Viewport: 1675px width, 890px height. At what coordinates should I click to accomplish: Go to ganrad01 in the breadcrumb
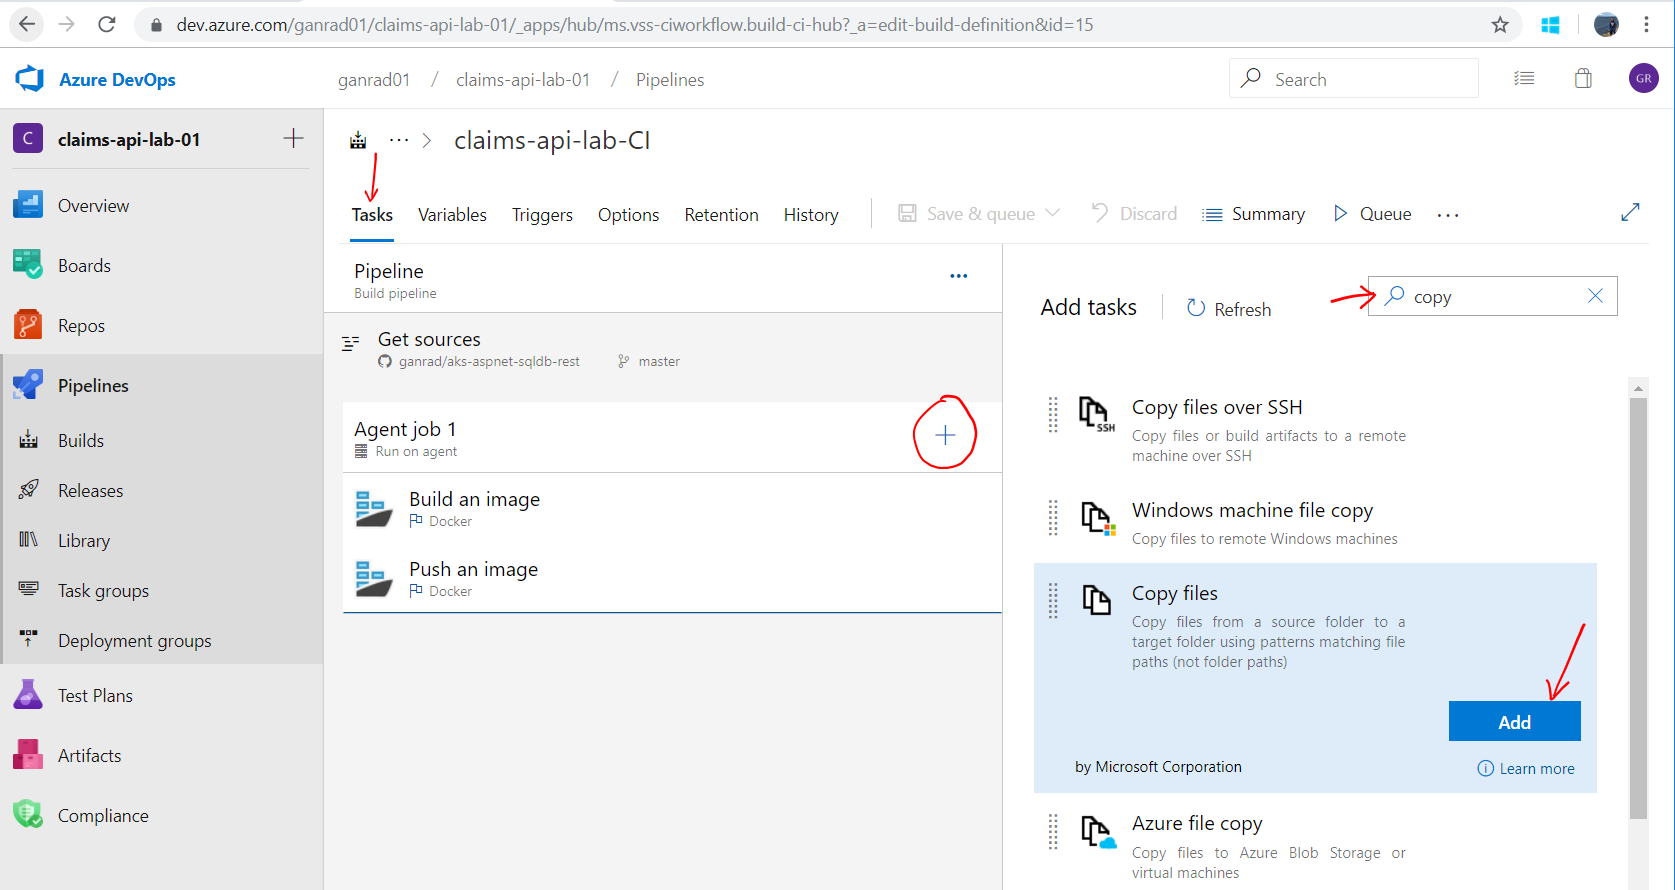374,80
